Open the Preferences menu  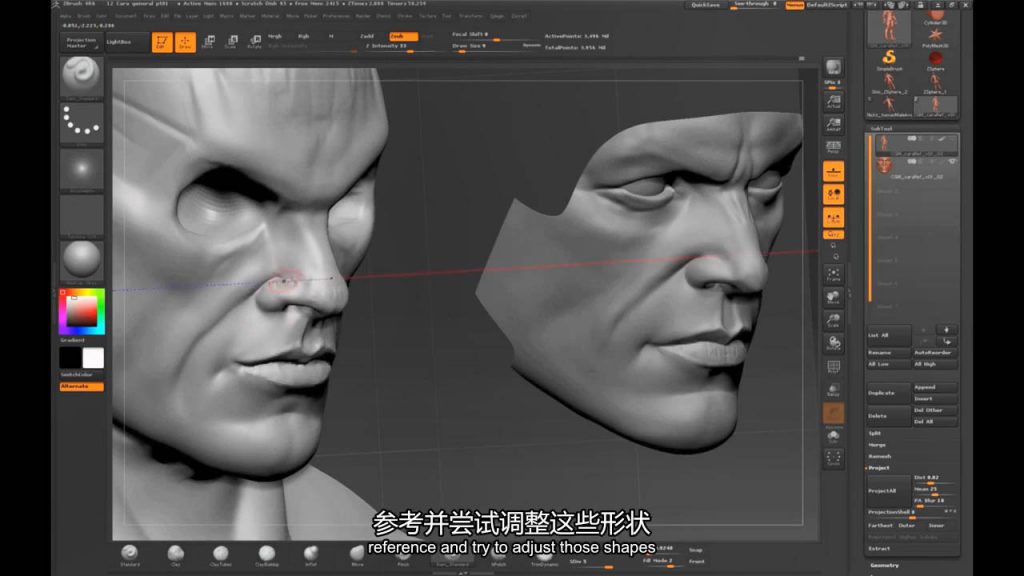336,16
